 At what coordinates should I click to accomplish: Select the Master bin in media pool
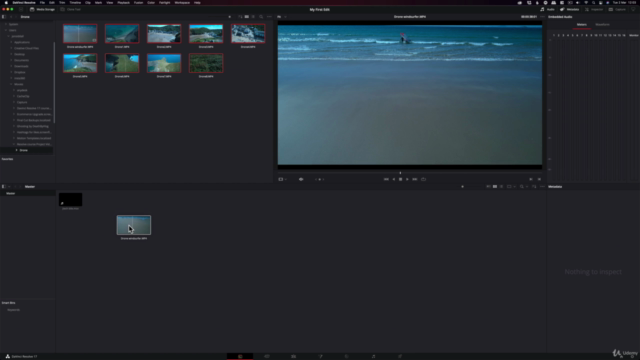point(28,193)
